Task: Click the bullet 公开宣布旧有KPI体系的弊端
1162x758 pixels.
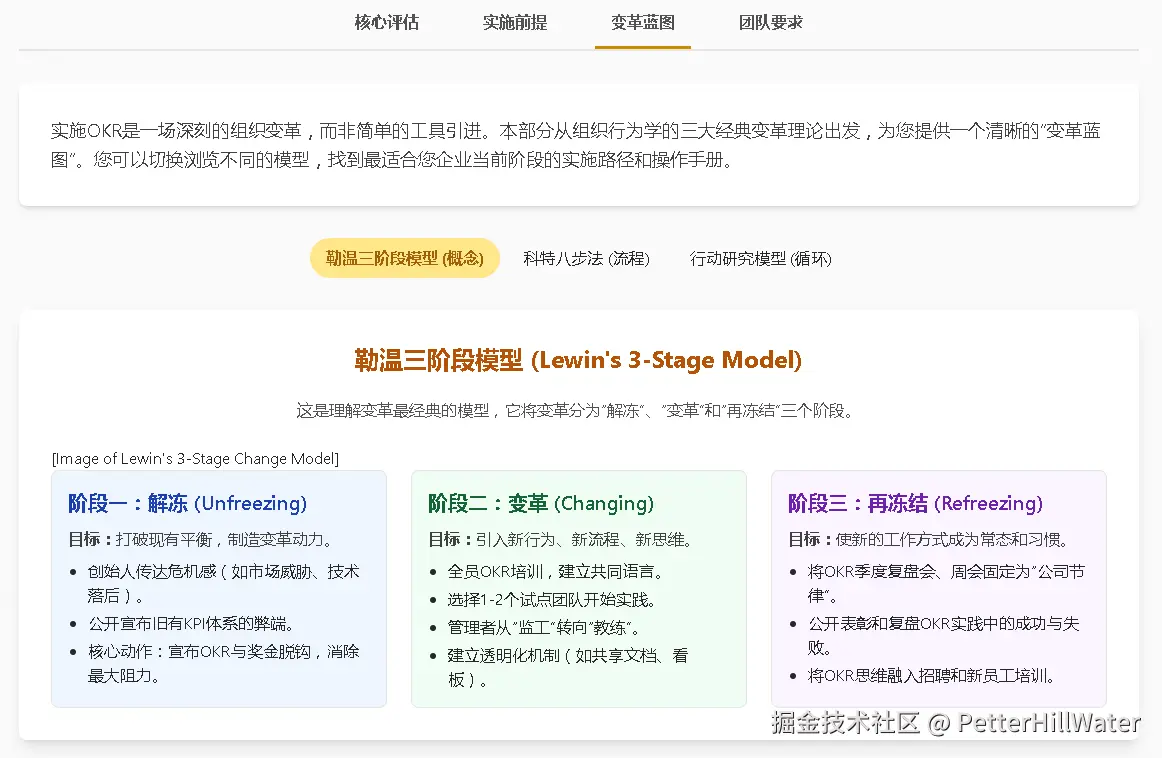Action: (191, 624)
